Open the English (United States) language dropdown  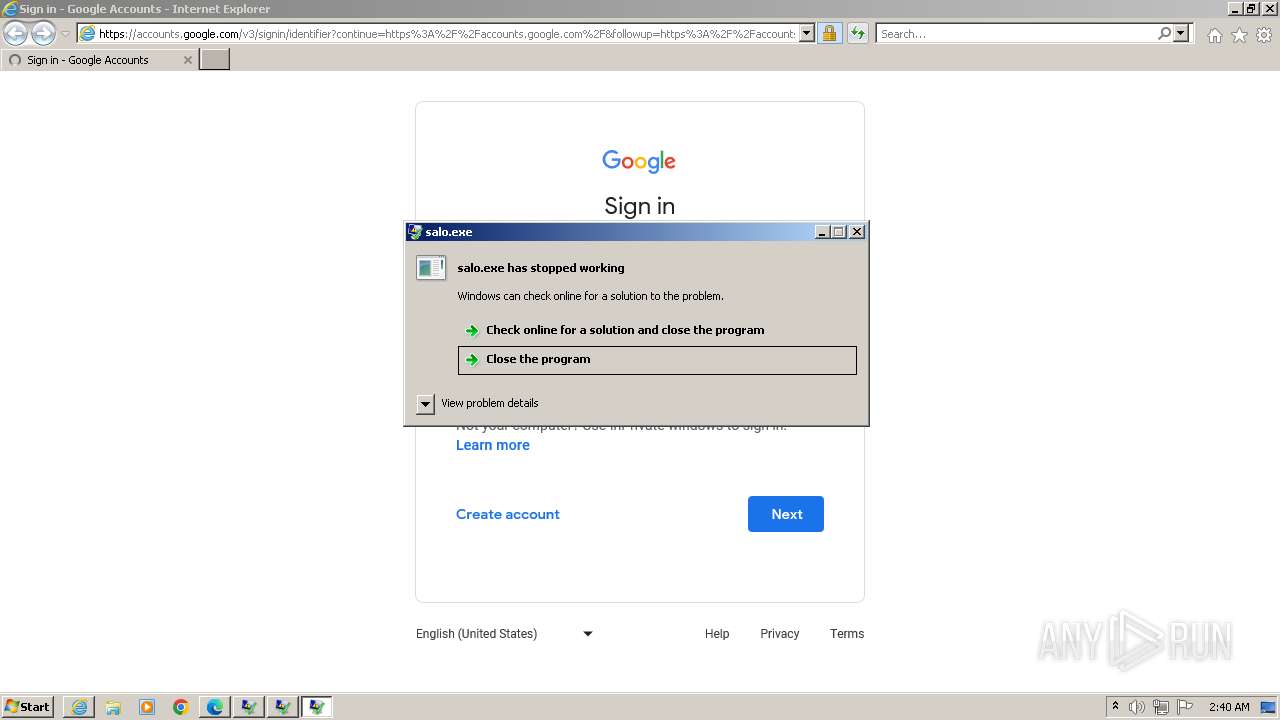pyautogui.click(x=505, y=634)
